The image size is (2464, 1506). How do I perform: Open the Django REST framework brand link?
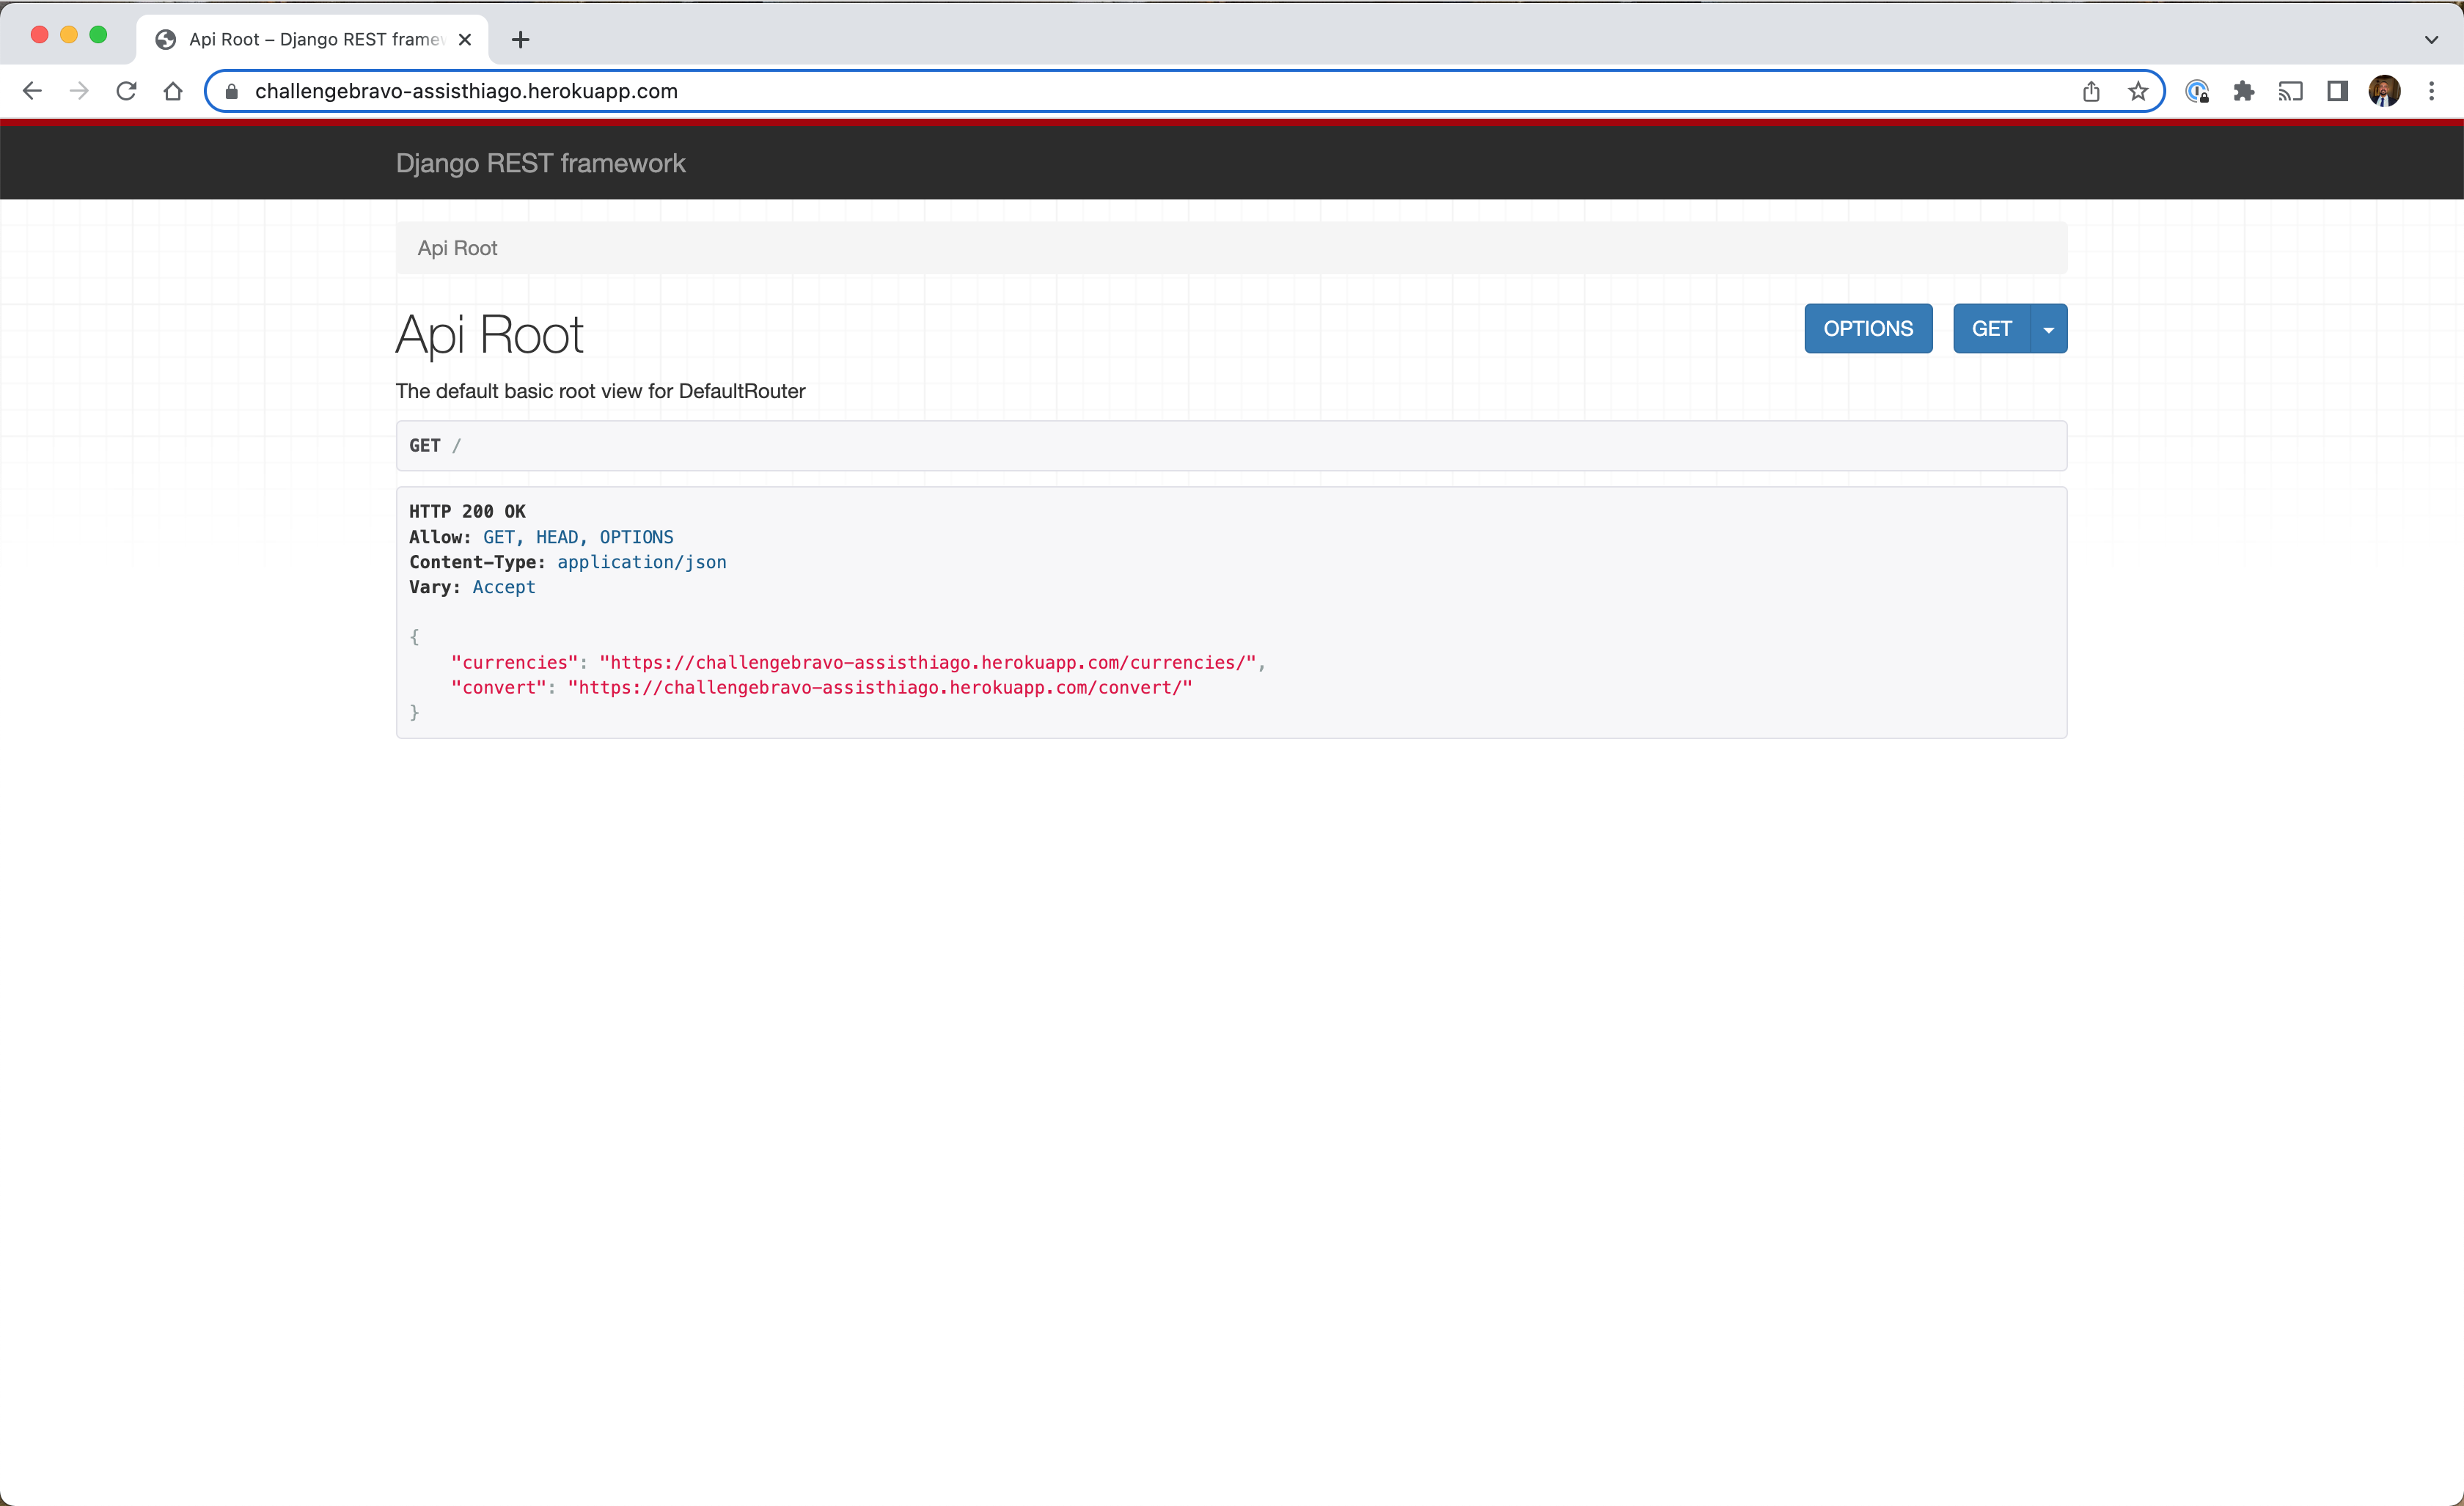[540, 163]
